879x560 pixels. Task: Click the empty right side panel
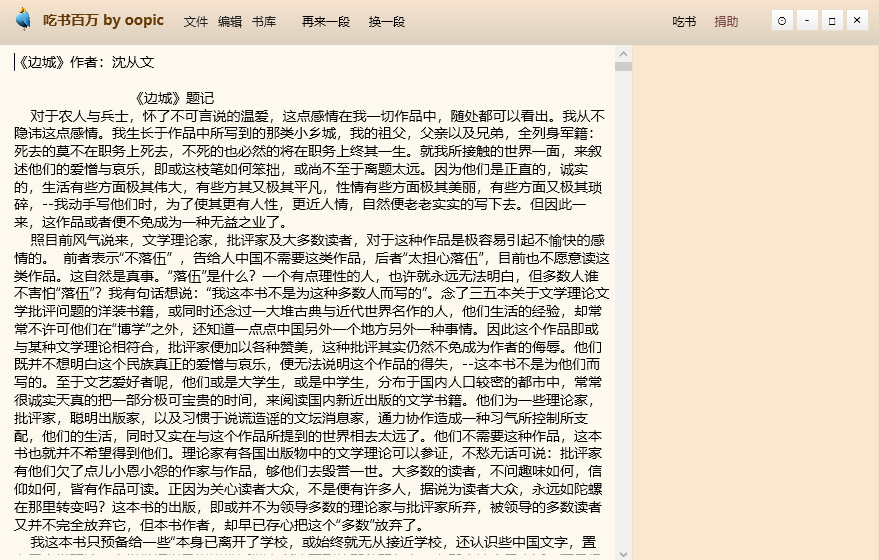click(x=755, y=303)
